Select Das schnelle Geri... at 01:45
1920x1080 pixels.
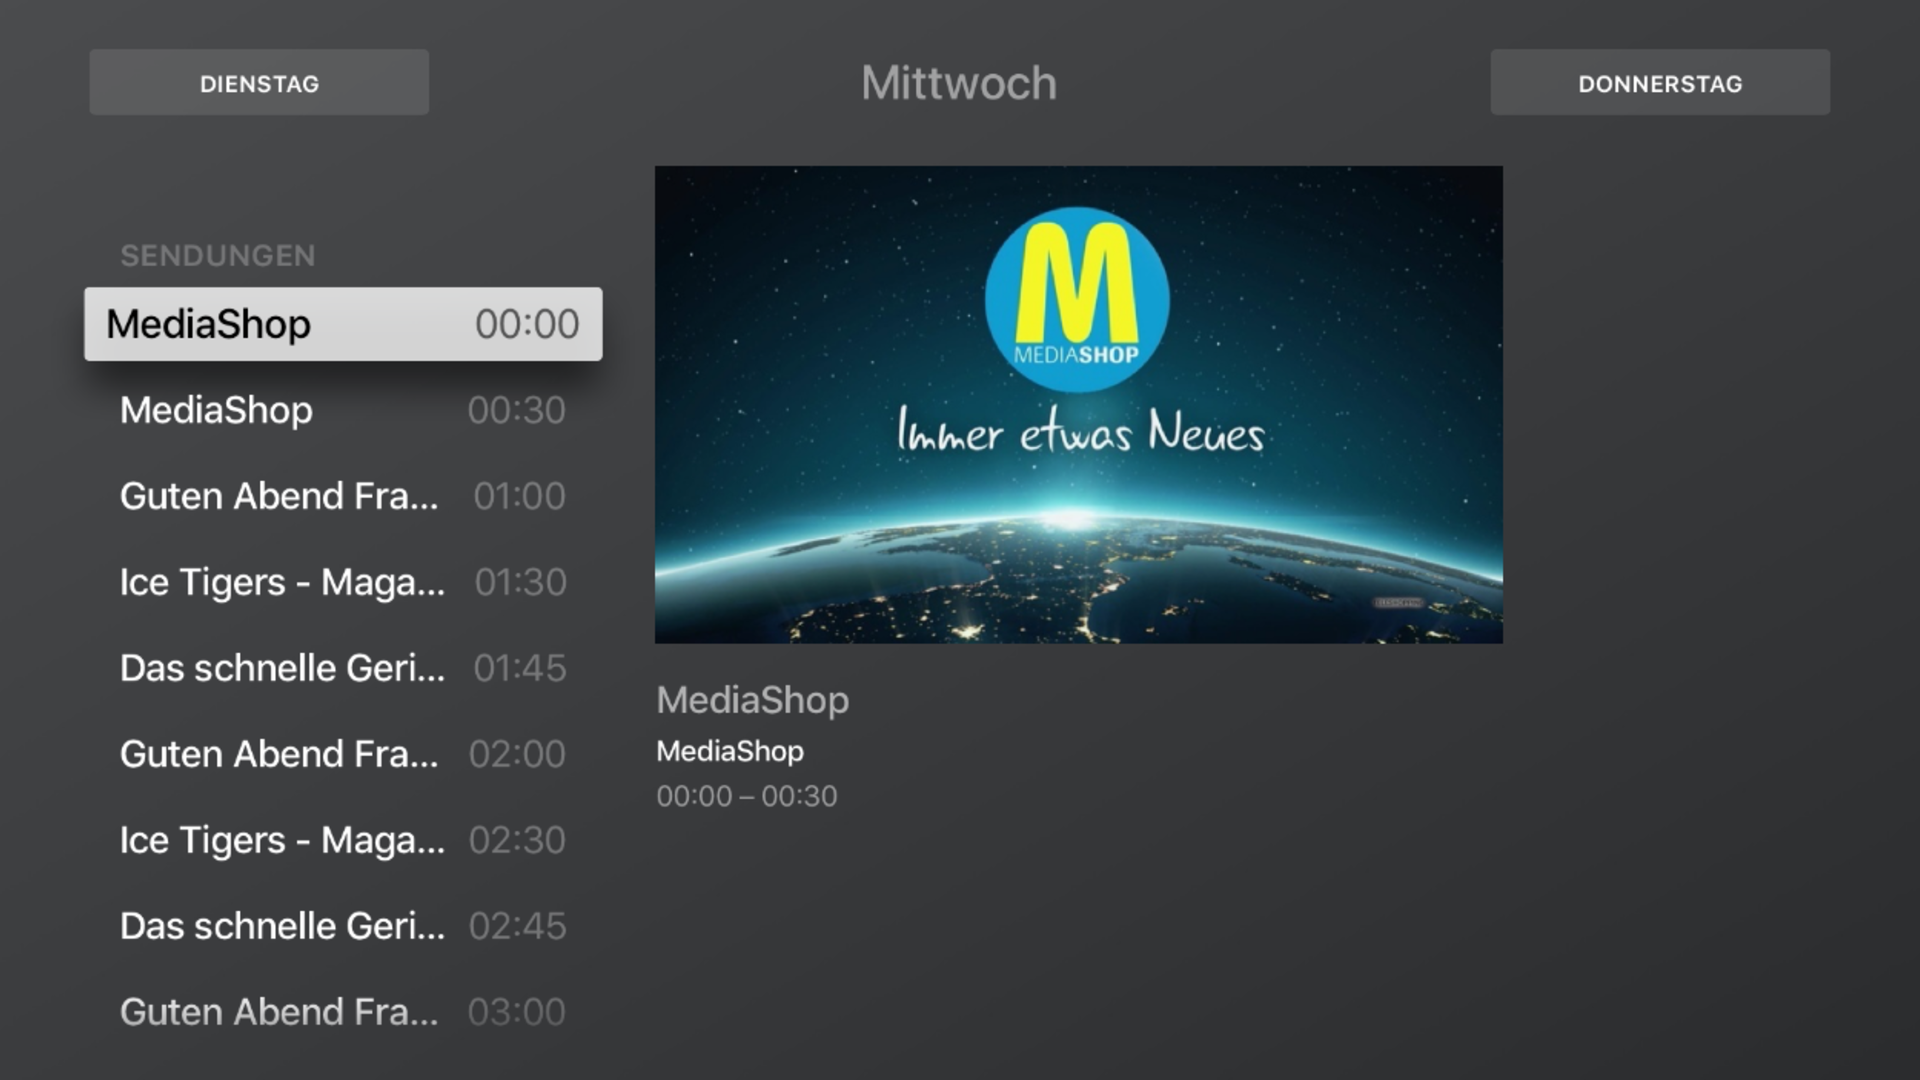pyautogui.click(x=343, y=668)
